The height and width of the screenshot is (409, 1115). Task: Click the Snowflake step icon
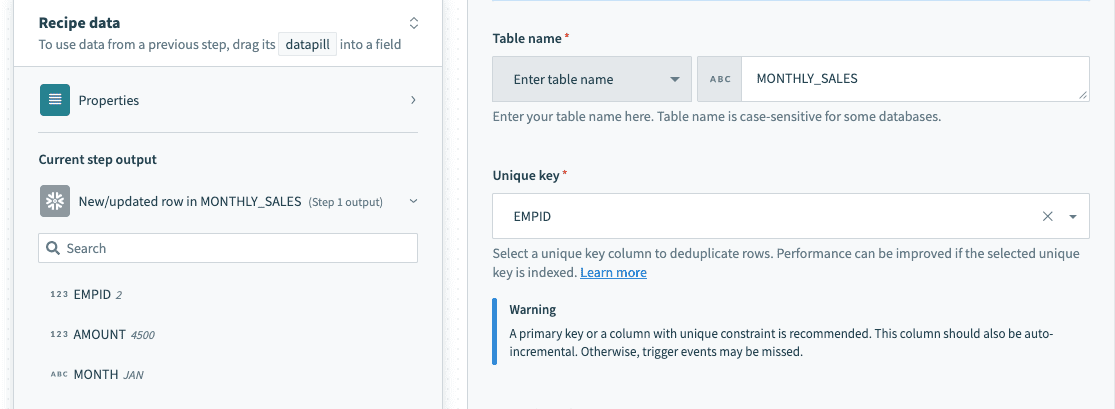[55, 201]
